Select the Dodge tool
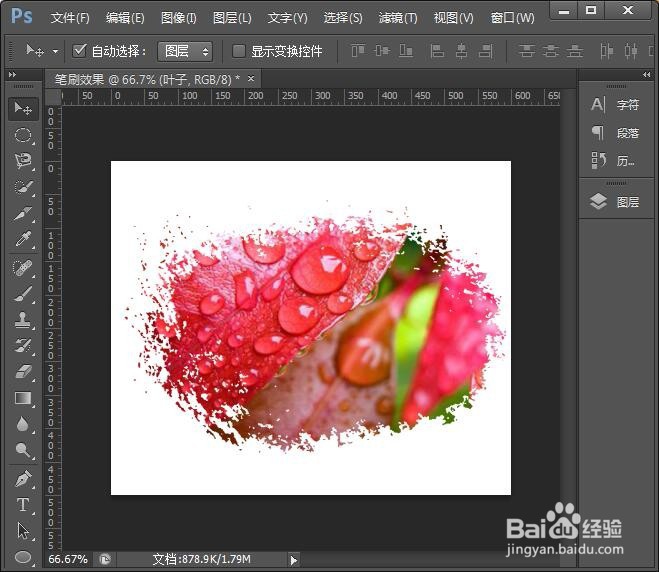The image size is (659, 572). 23,450
